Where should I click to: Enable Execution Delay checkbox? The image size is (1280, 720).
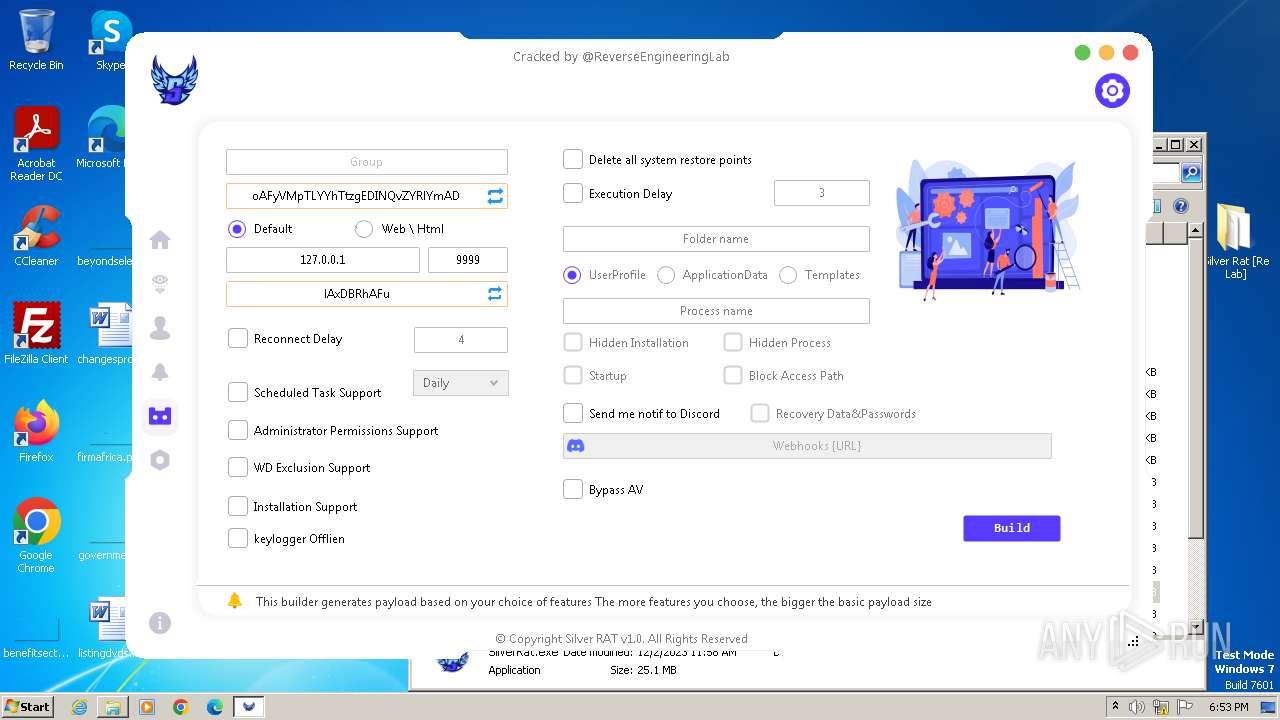(x=573, y=193)
